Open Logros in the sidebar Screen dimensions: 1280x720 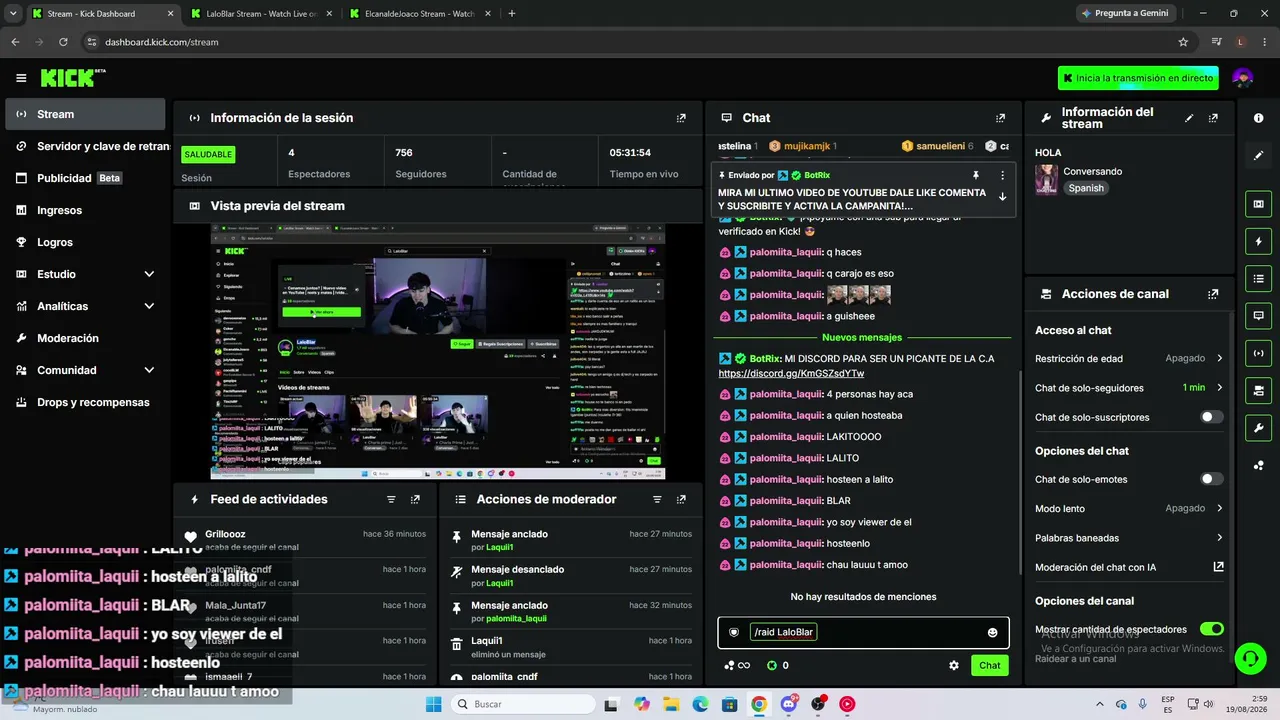point(85,242)
